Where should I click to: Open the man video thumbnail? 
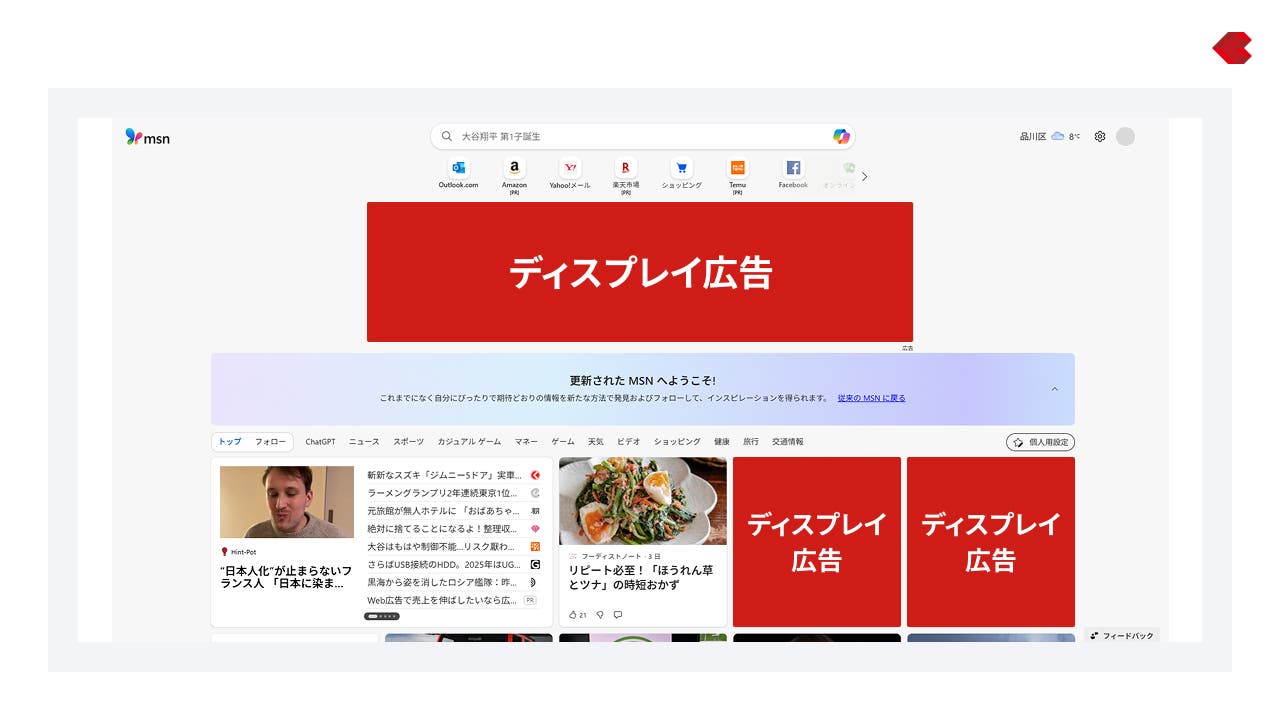pos(287,502)
